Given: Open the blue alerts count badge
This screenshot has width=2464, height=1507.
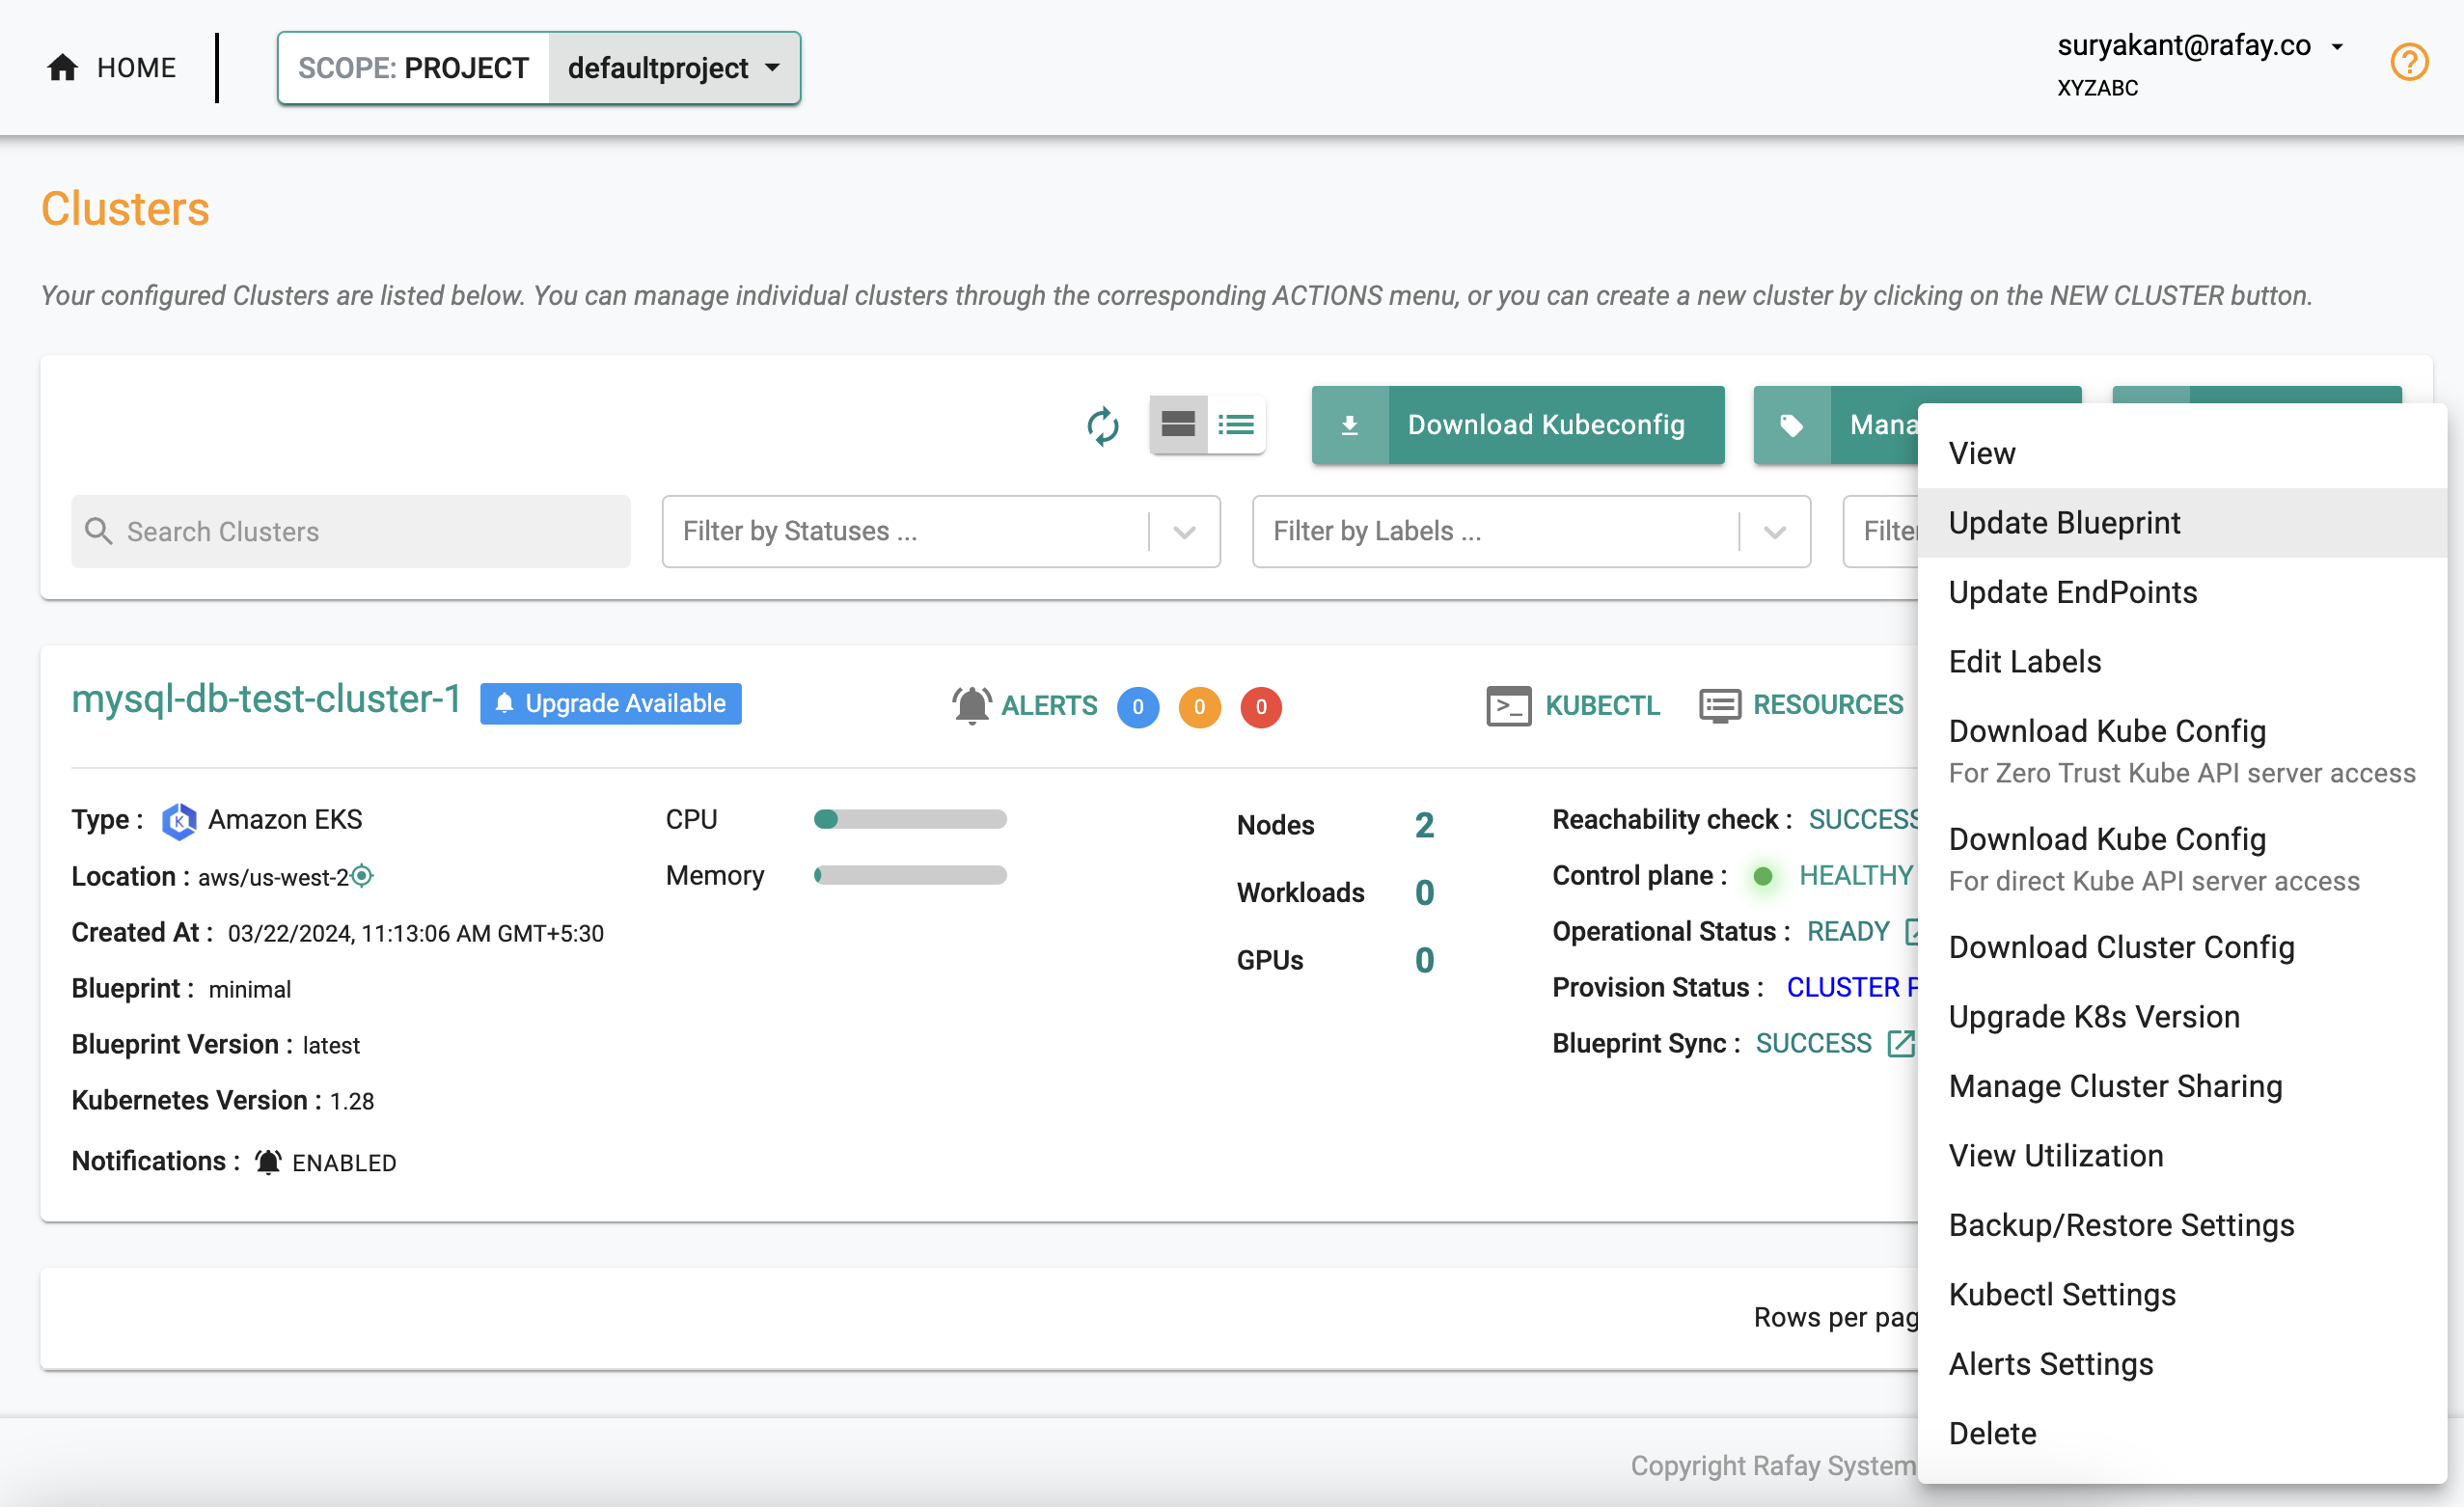Looking at the screenshot, I should click(1137, 707).
